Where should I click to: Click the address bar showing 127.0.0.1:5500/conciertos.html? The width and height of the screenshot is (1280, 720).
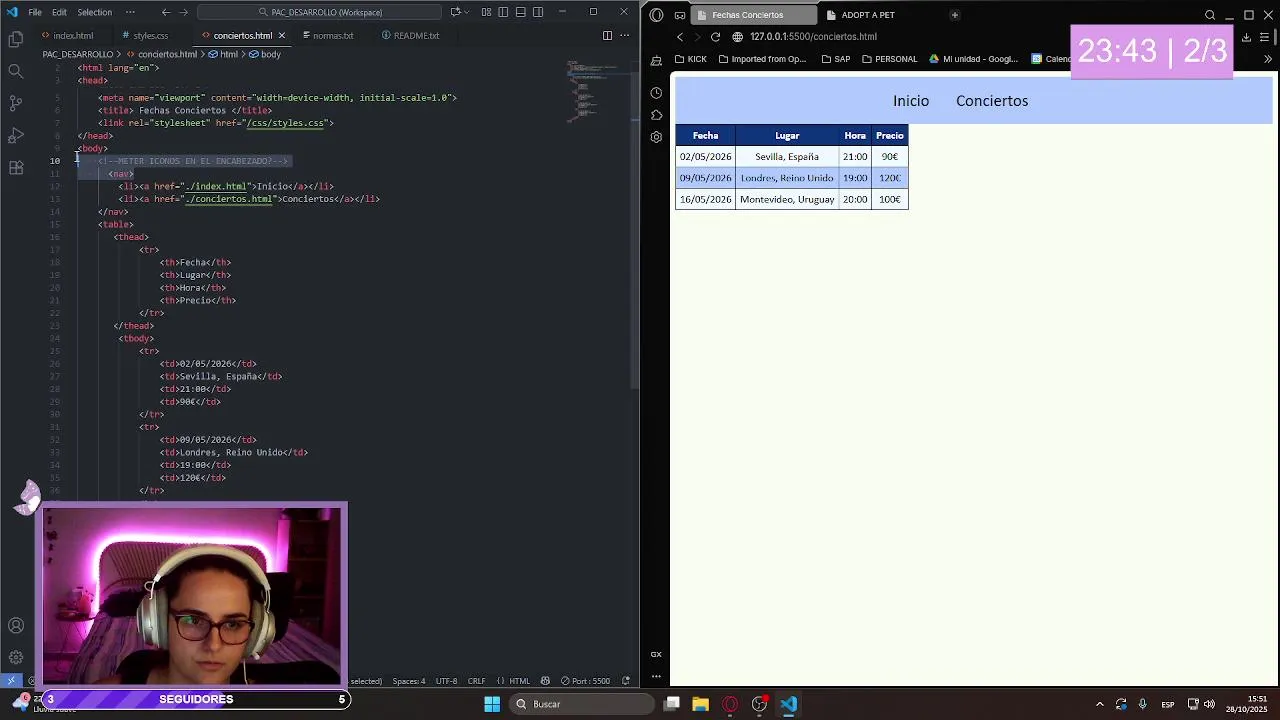[x=813, y=37]
